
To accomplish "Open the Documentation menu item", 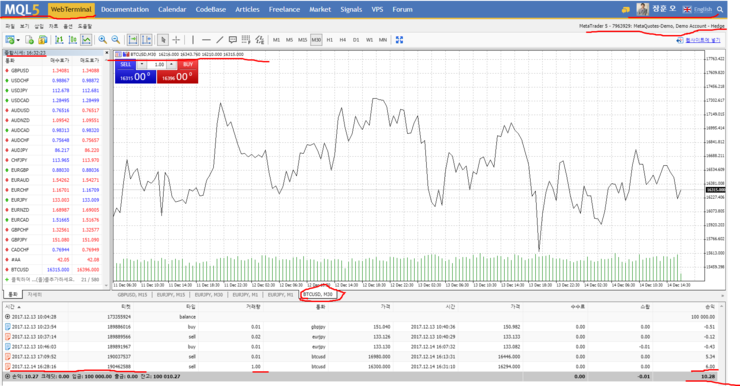I will tap(125, 9).
